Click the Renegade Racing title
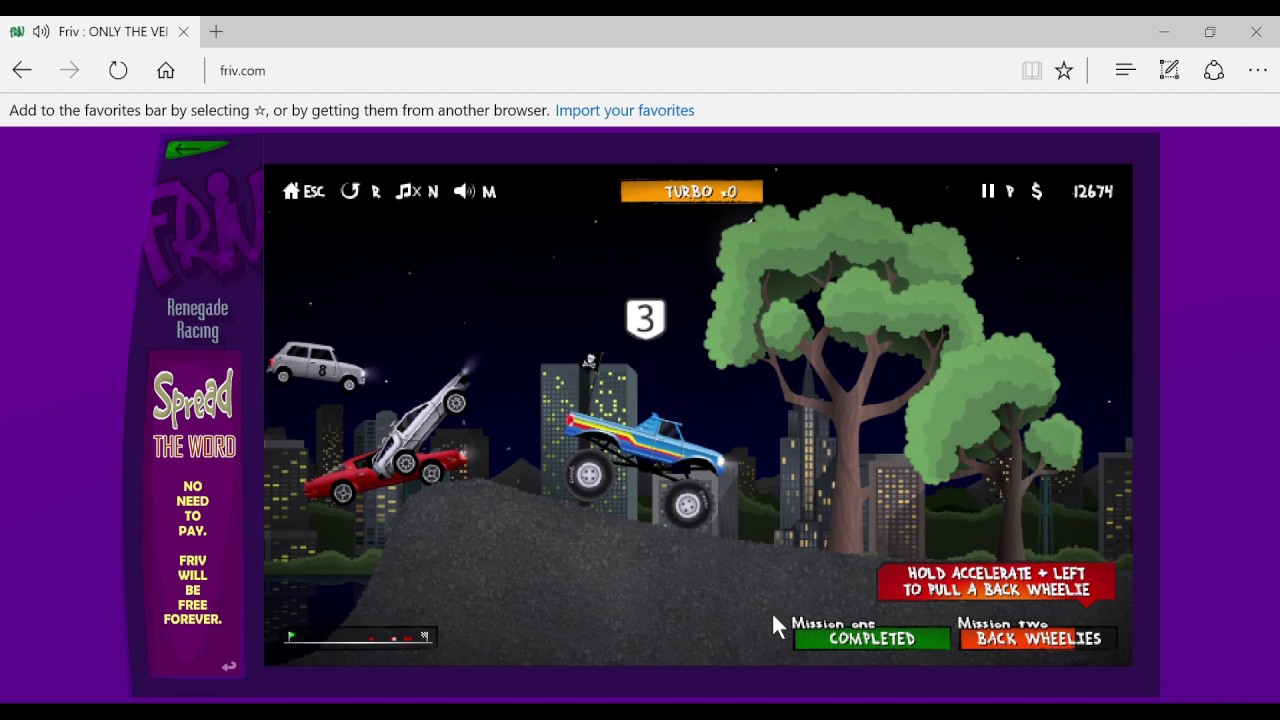This screenshot has width=1280, height=720. coord(197,320)
